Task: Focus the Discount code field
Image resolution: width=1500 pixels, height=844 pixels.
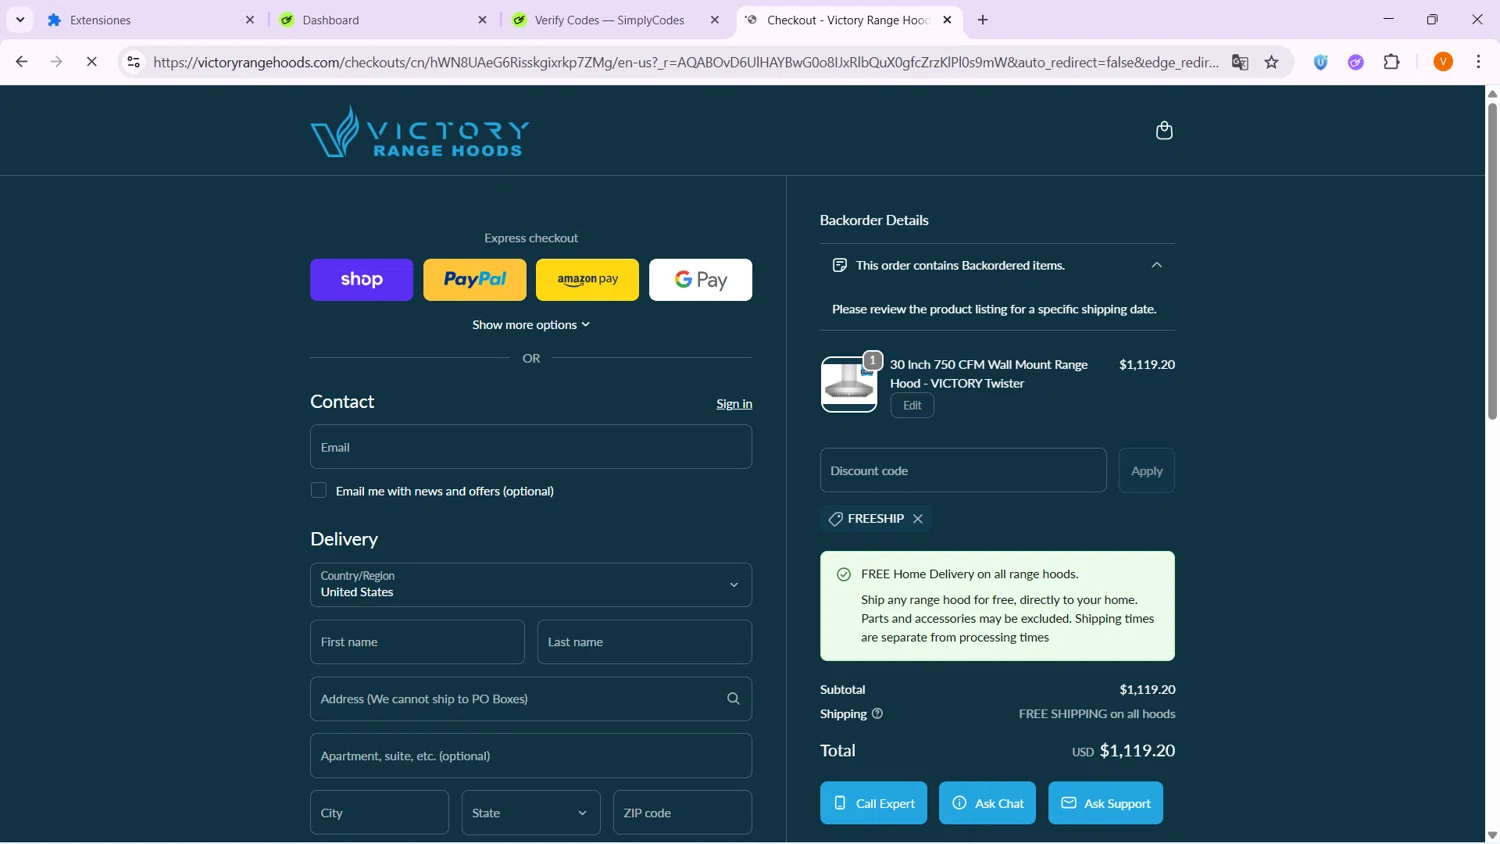Action: [963, 471]
